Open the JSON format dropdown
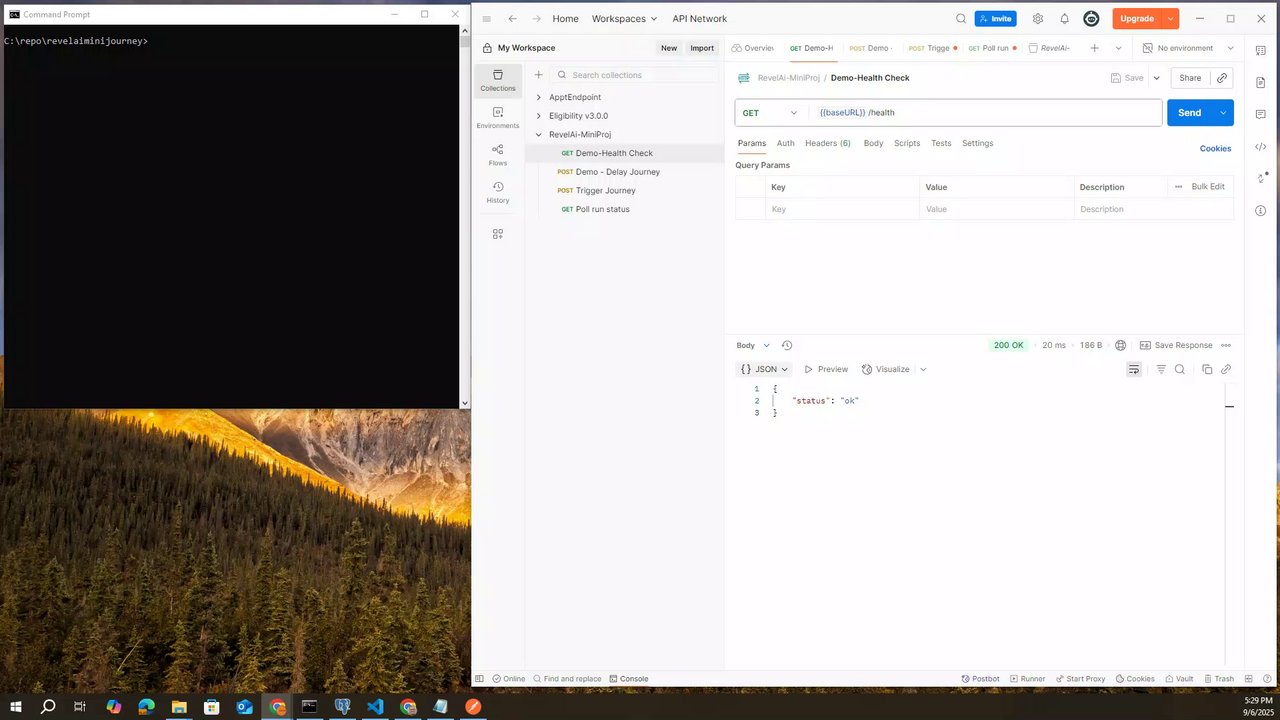Viewport: 1280px width, 720px height. 765,369
